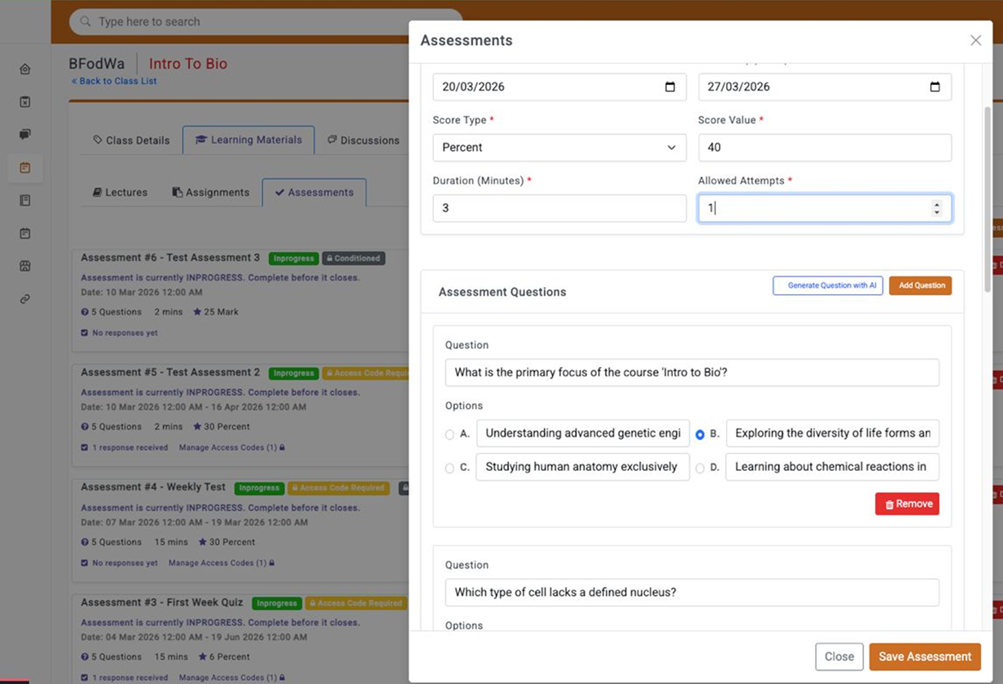Click the highlighted orange sidebar calendar icon
The image size is (1003, 684).
click(25, 168)
